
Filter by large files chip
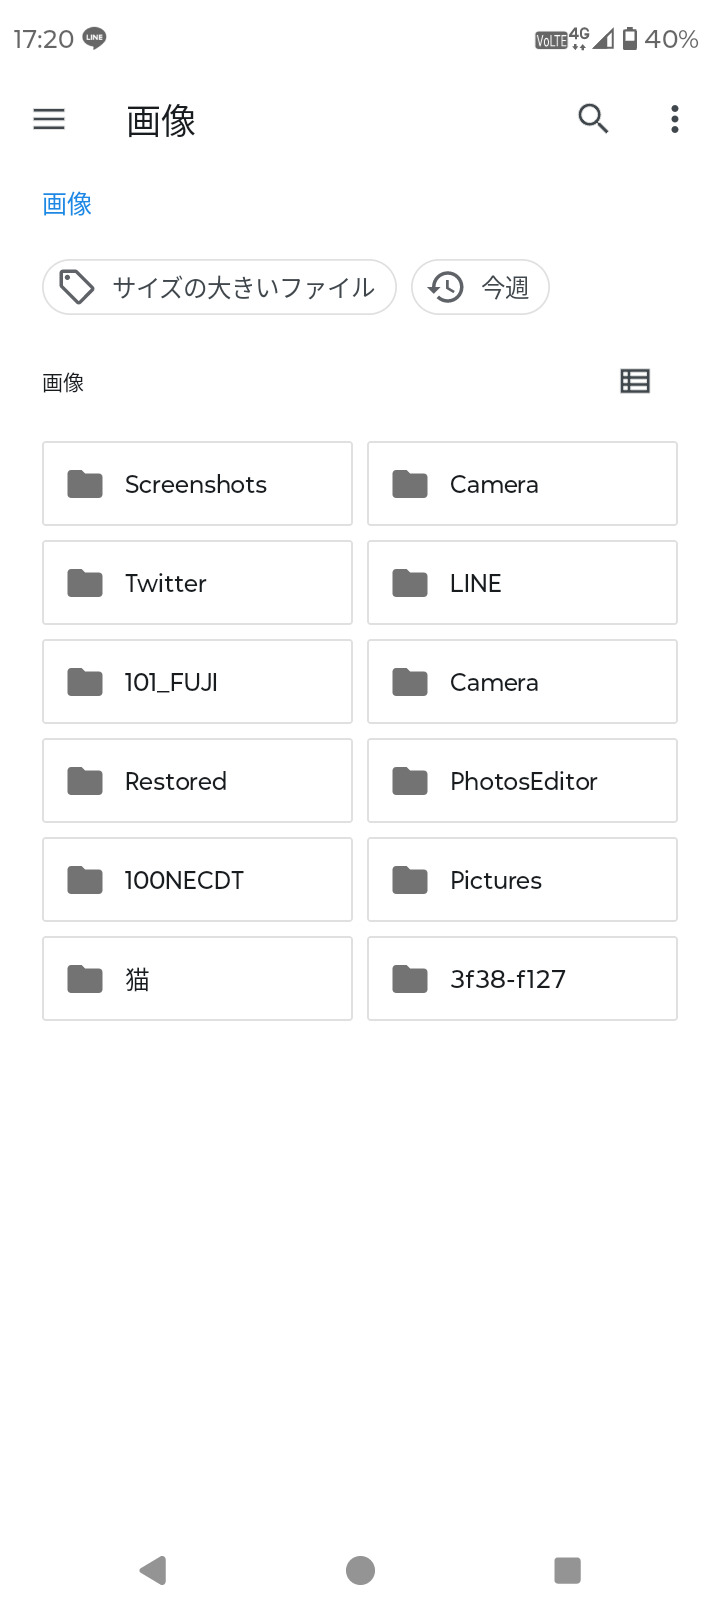click(219, 288)
